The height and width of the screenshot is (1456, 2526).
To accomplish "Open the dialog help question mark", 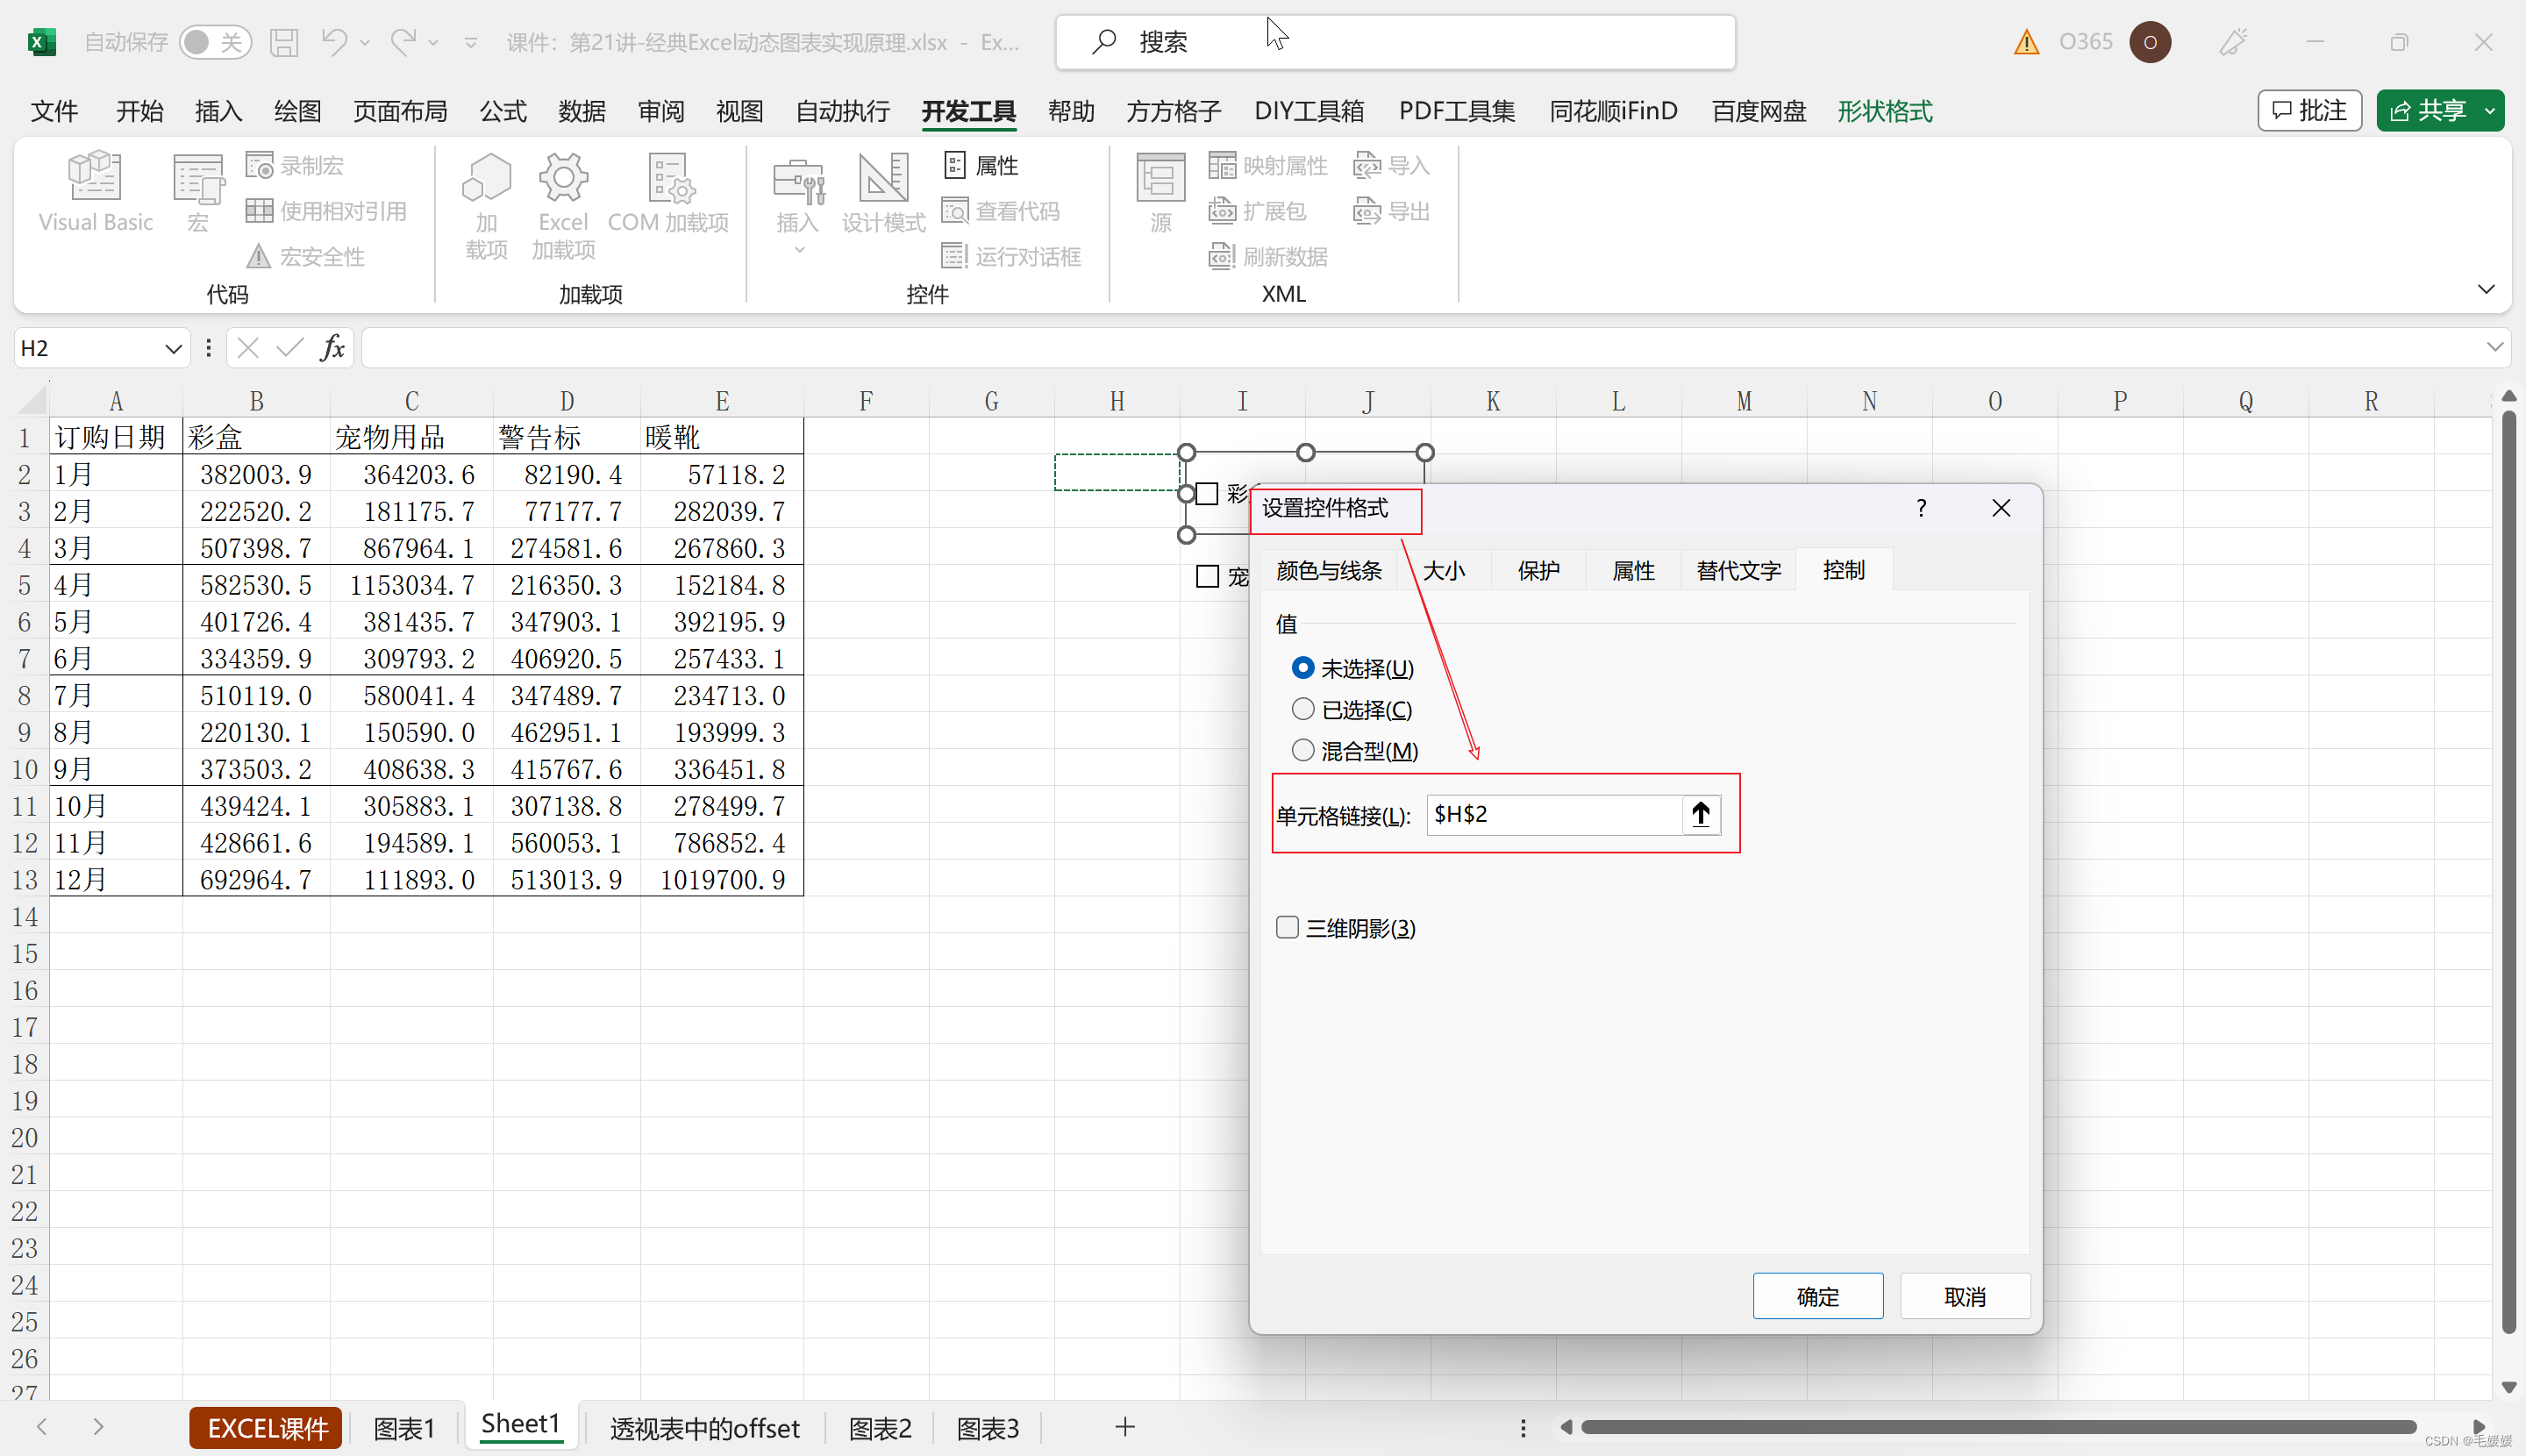I will [1920, 508].
